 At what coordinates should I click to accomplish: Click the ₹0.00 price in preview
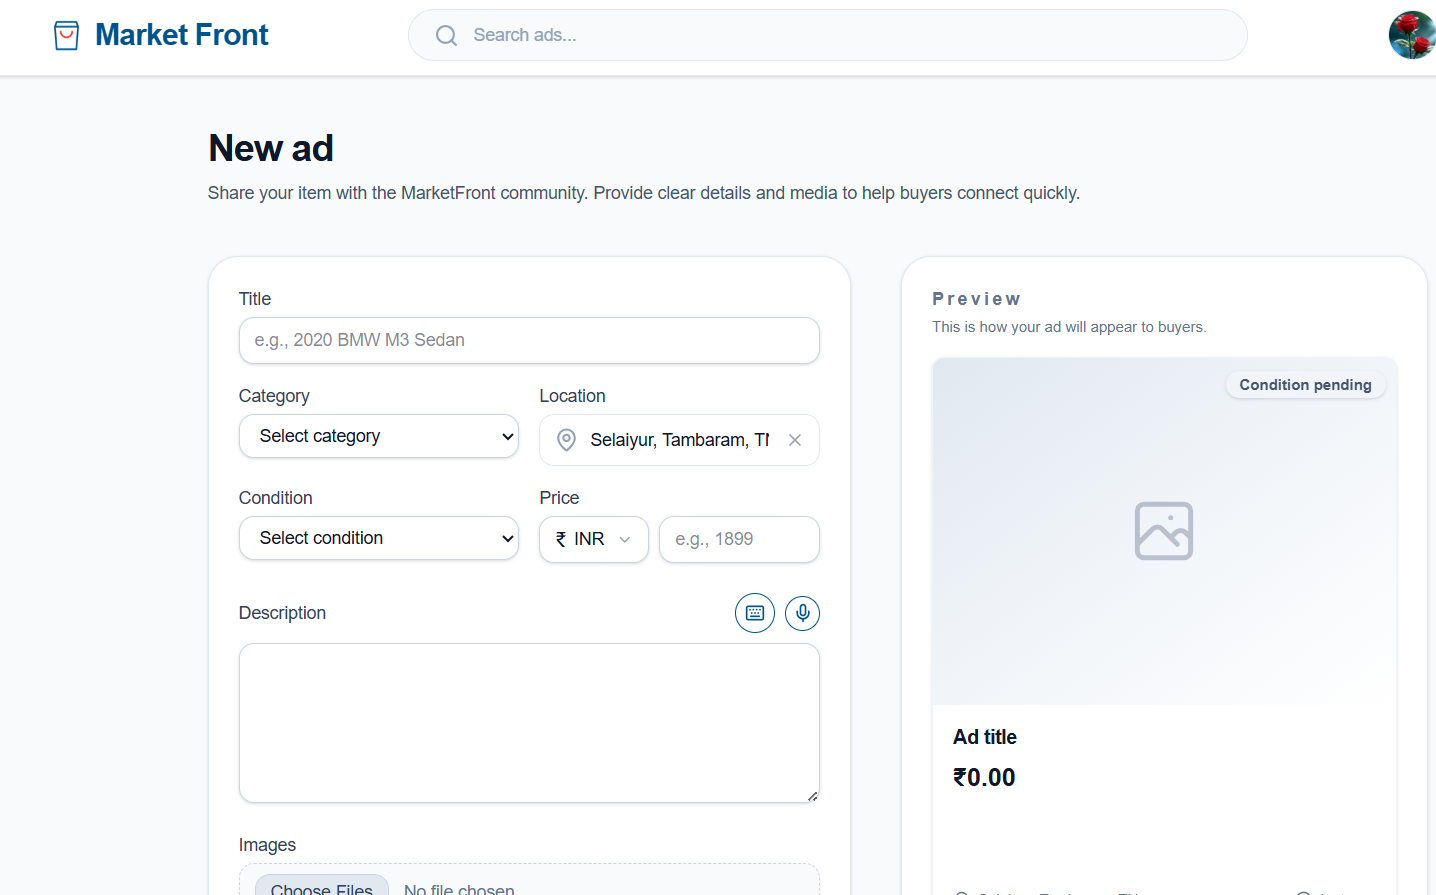tap(984, 777)
